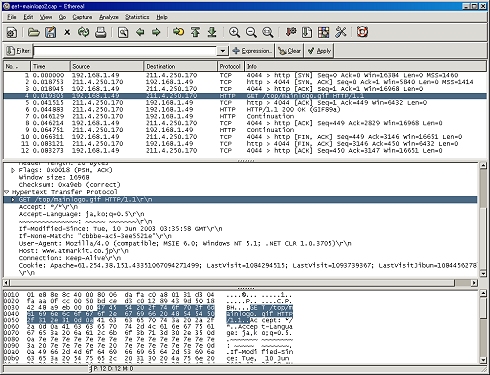Open Find Packet magnifier icon
This screenshot has width=490, height=375.
point(123,32)
